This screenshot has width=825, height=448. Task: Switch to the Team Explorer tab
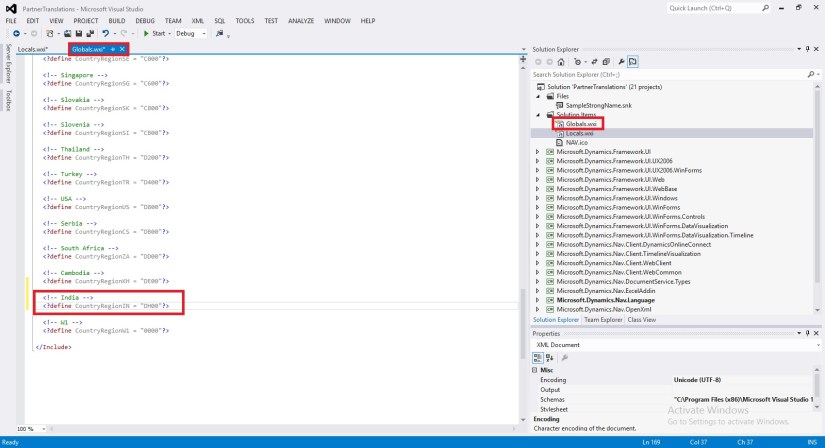click(x=604, y=320)
